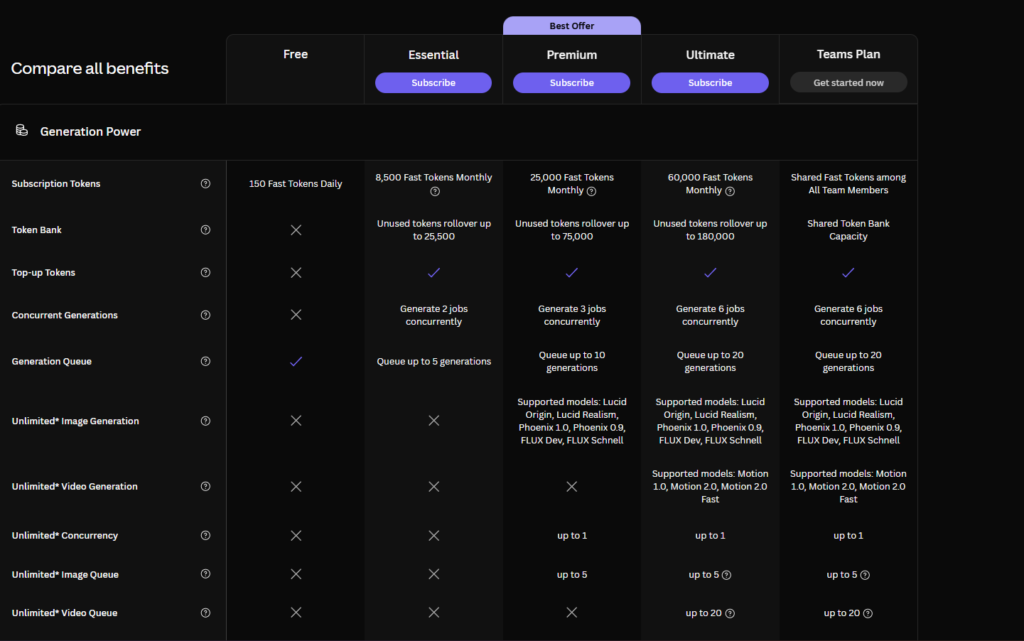The width and height of the screenshot is (1024, 641).
Task: Click Unused tokens rollover up to 25,500
Action: [x=434, y=230]
